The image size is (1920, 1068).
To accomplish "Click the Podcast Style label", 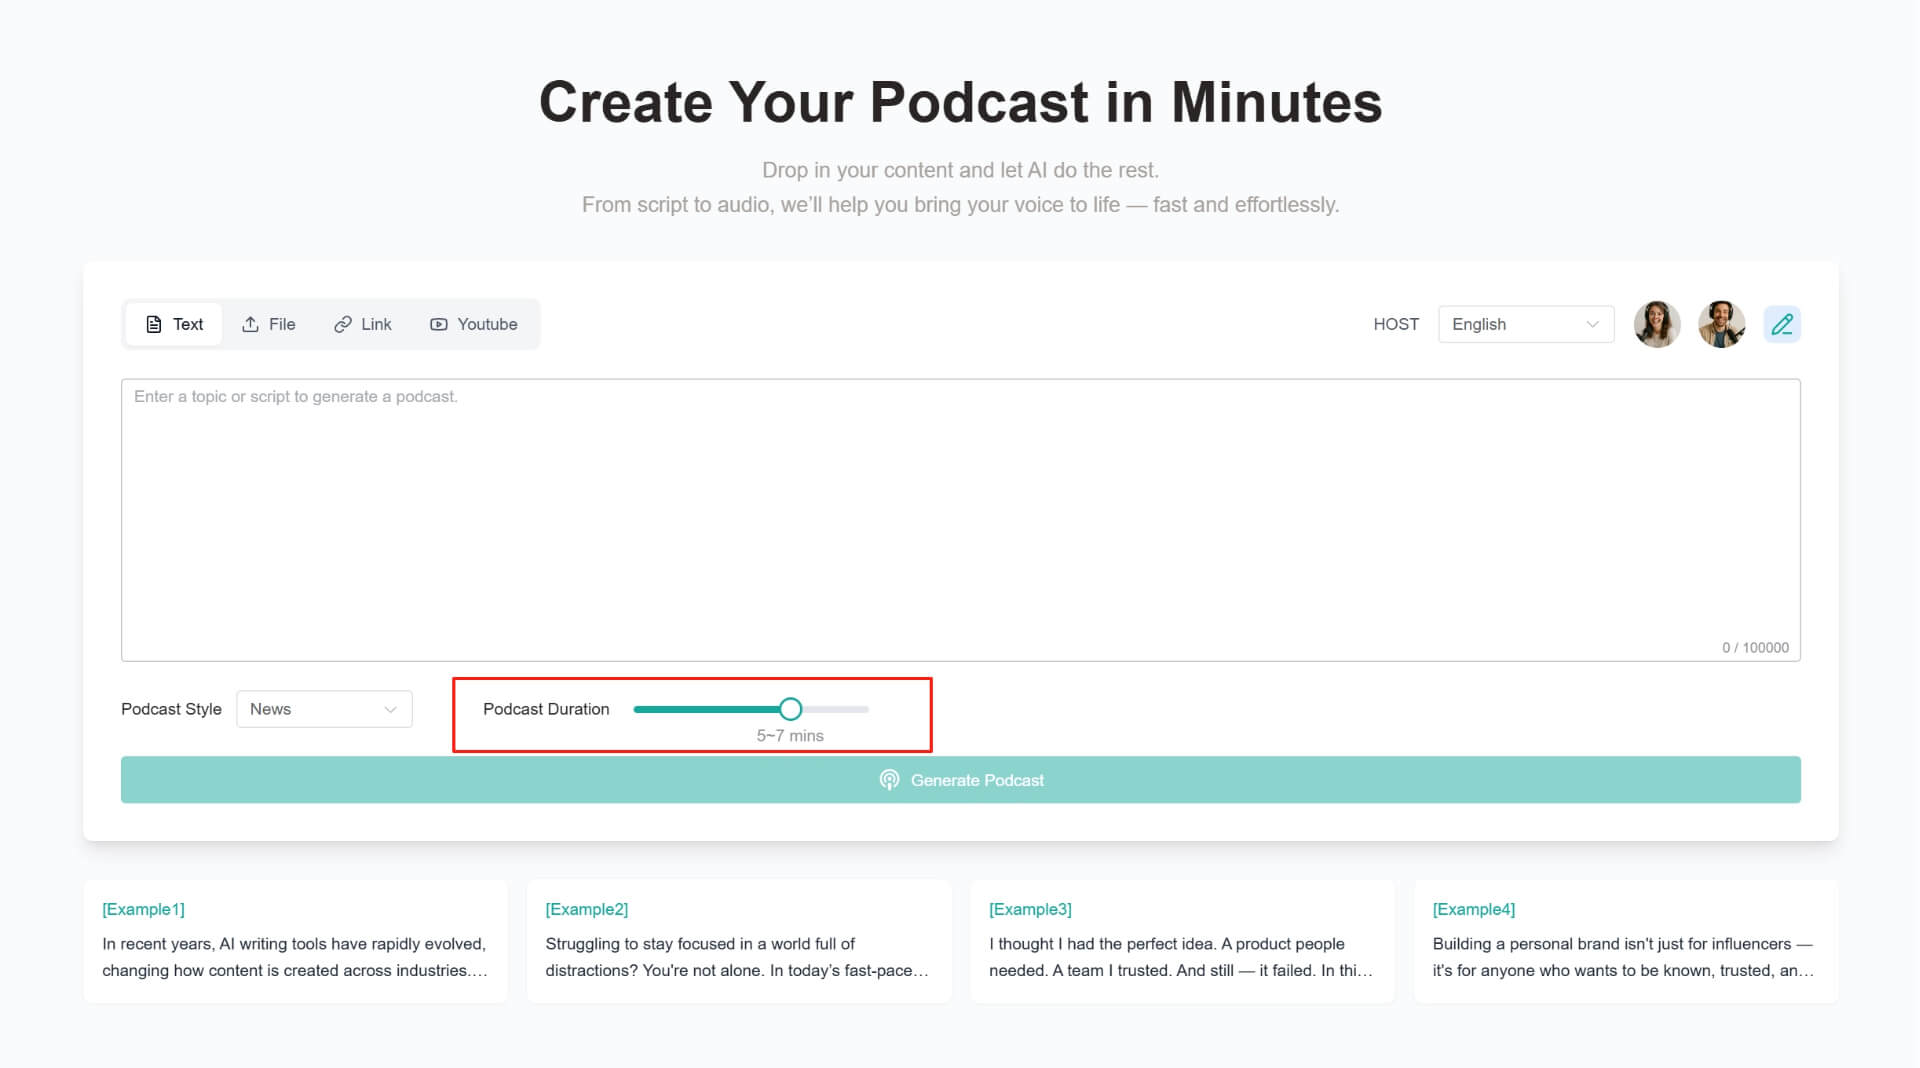I will [x=171, y=709].
